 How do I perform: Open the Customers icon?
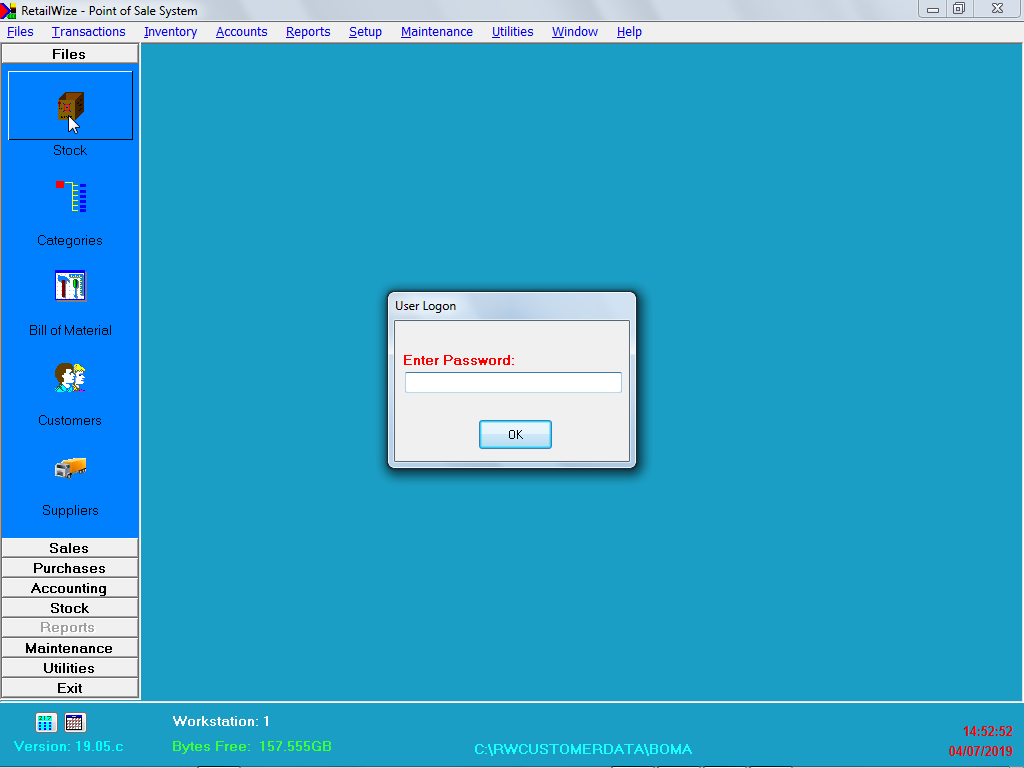(x=70, y=377)
